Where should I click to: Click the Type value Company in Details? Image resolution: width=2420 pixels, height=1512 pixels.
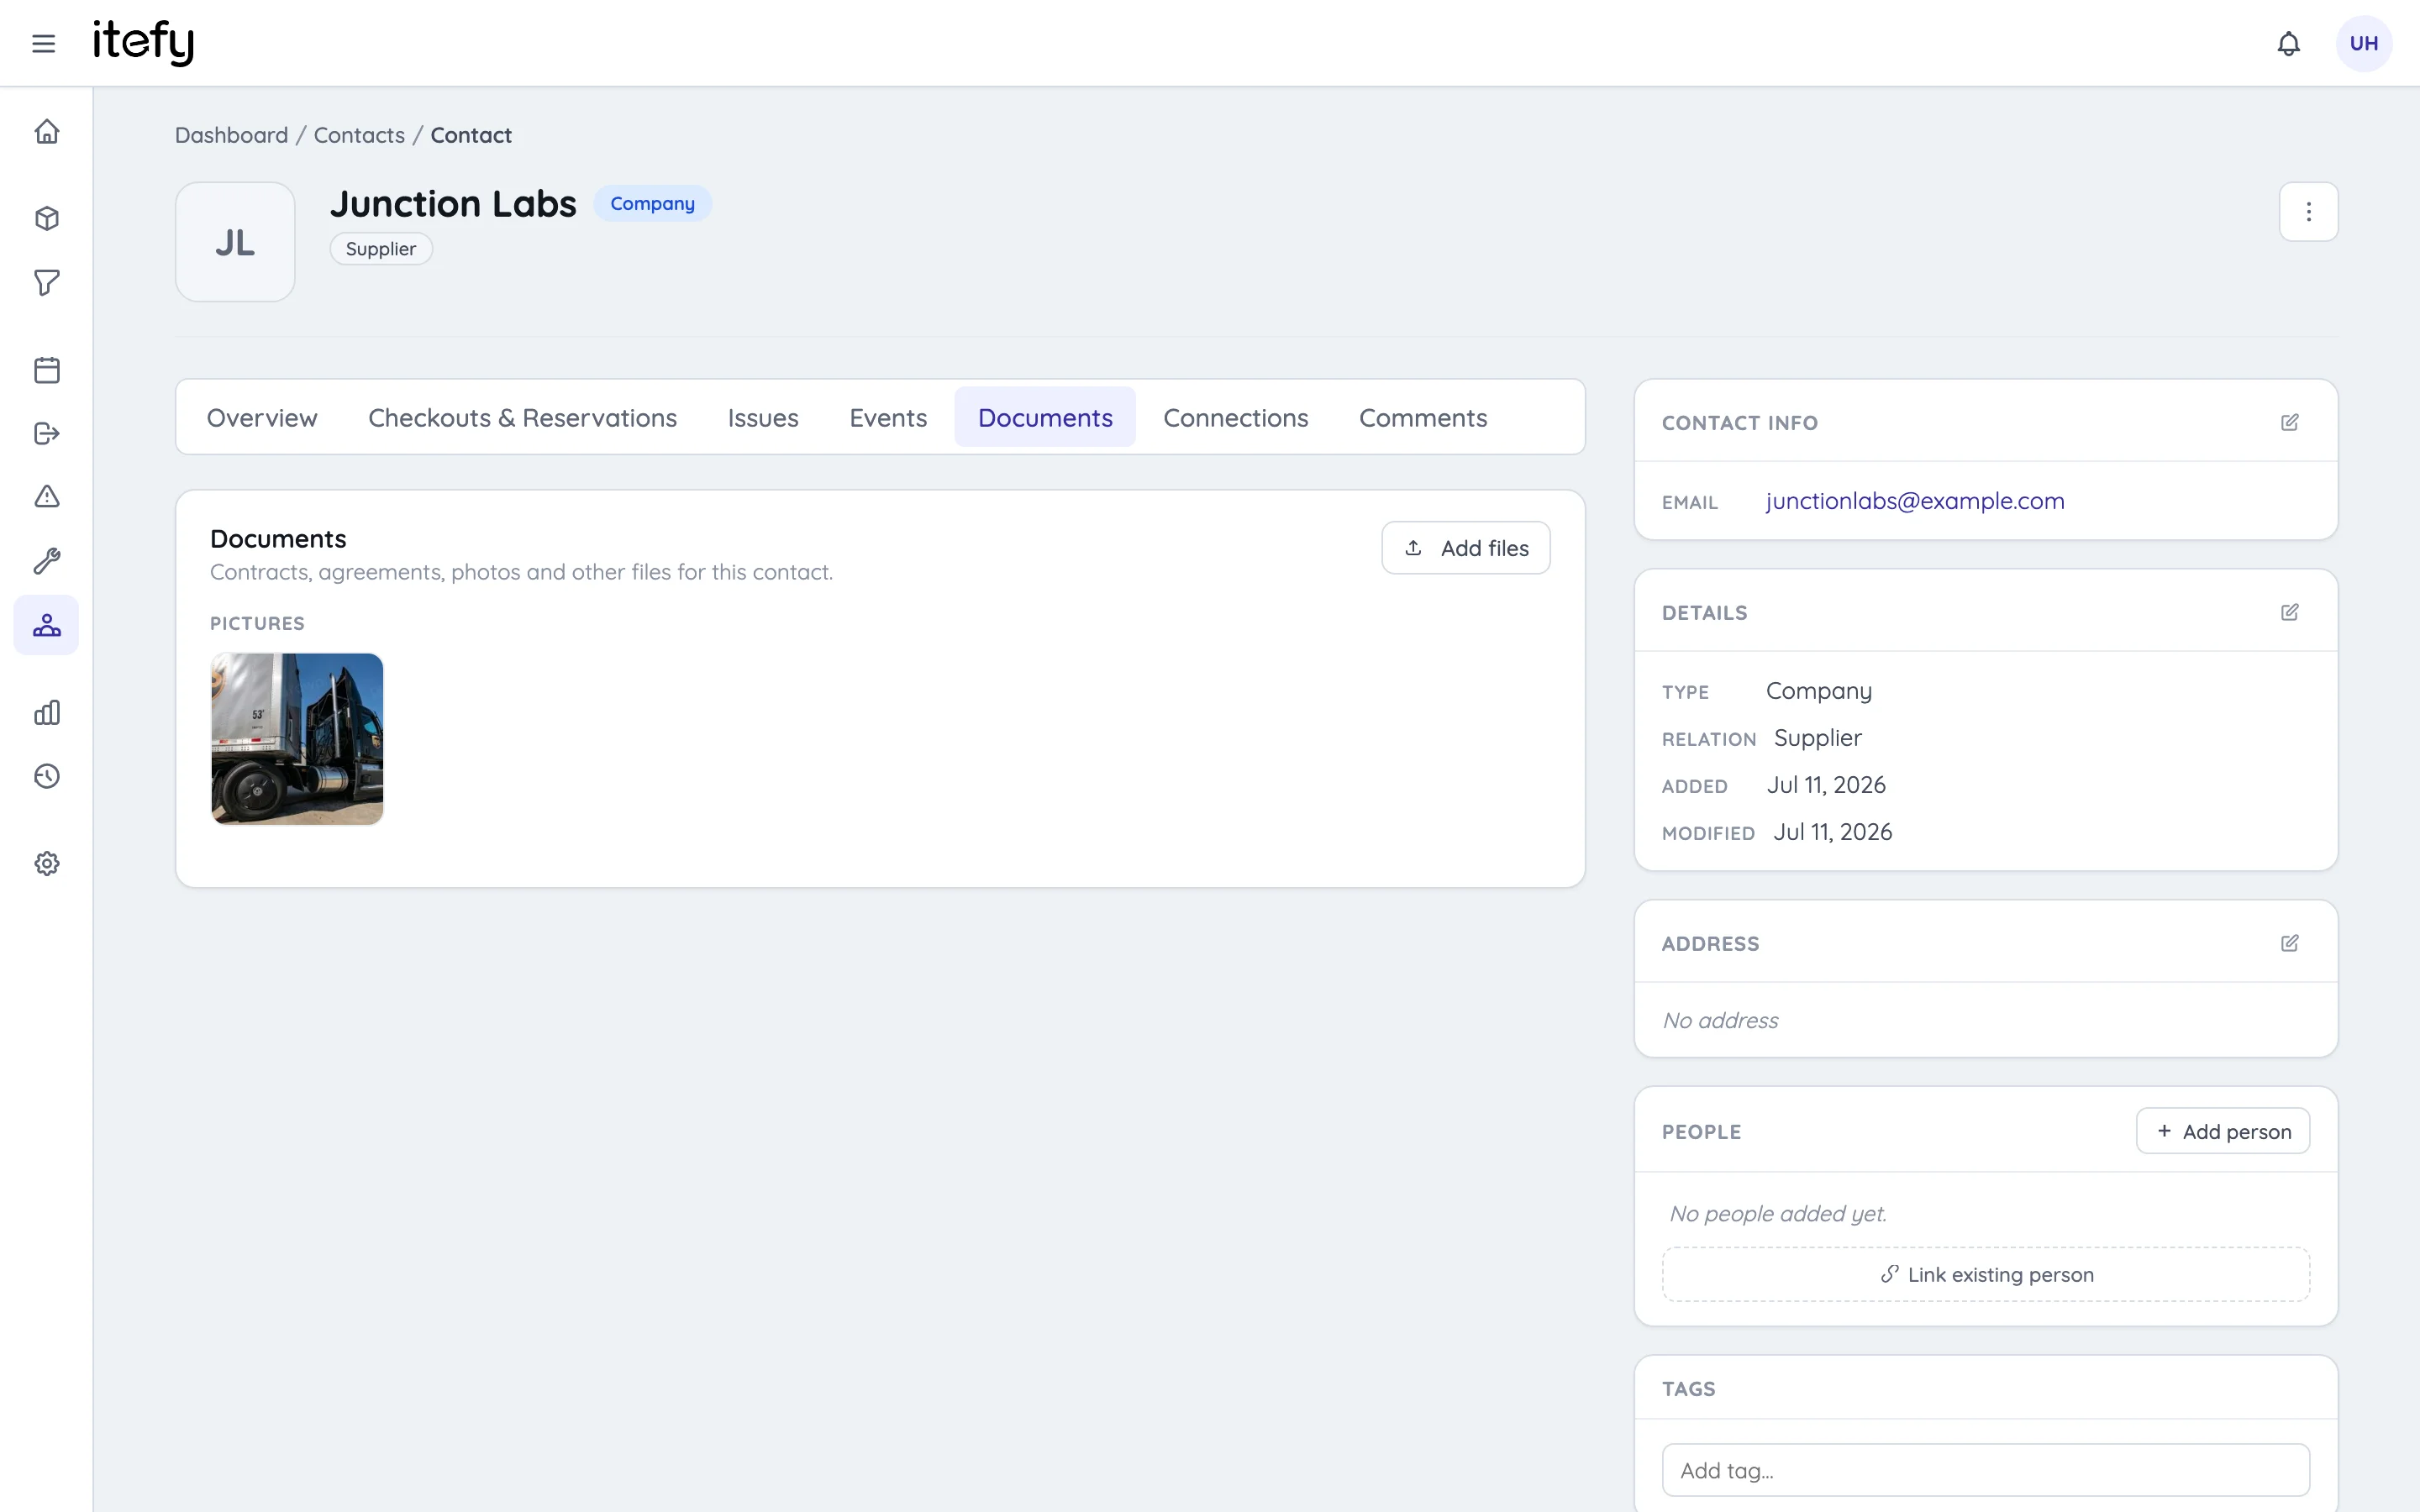pos(1818,691)
